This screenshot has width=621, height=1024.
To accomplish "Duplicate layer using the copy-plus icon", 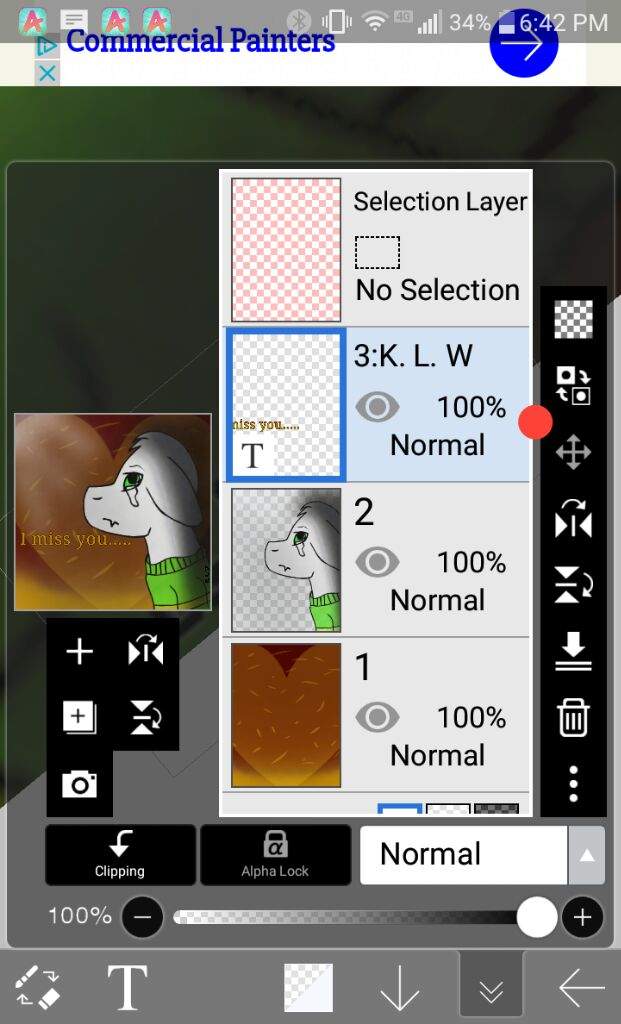I will [79, 717].
